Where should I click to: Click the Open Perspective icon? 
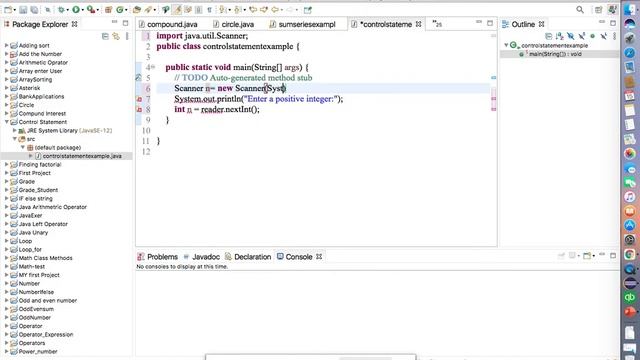pos(599,10)
